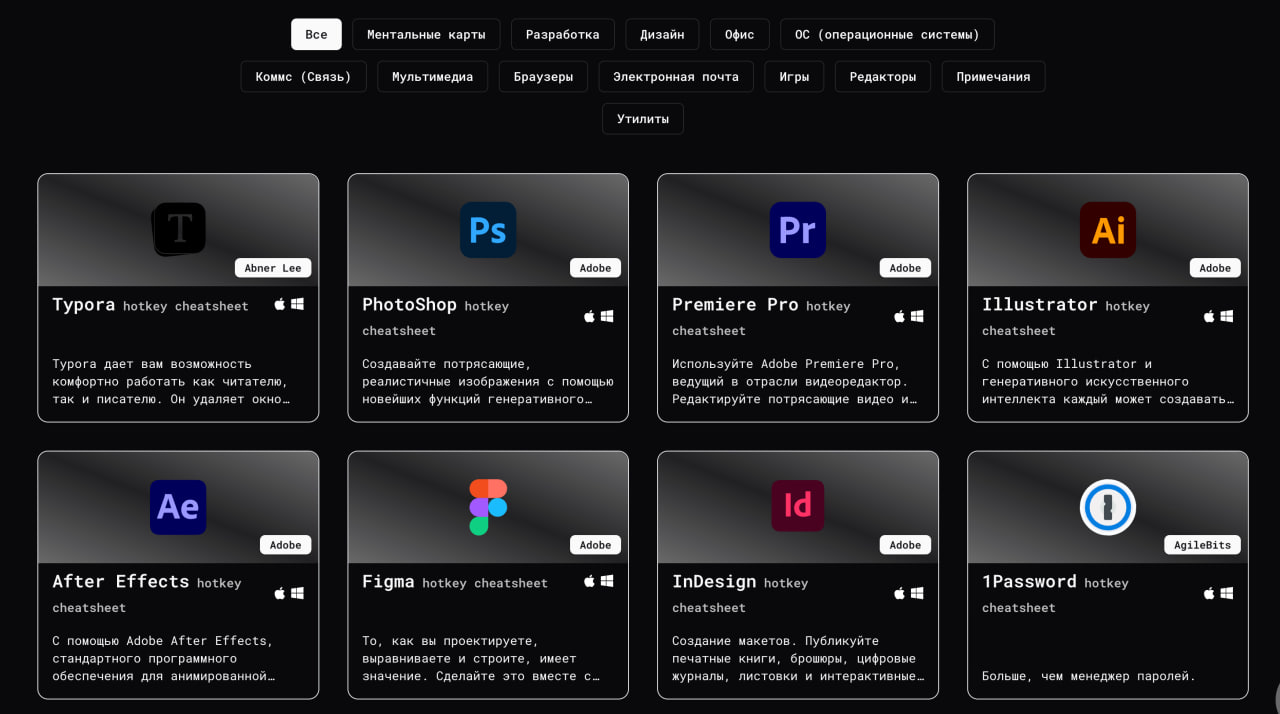
Task: Filter by "Дизайн" category
Action: pyautogui.click(x=662, y=34)
